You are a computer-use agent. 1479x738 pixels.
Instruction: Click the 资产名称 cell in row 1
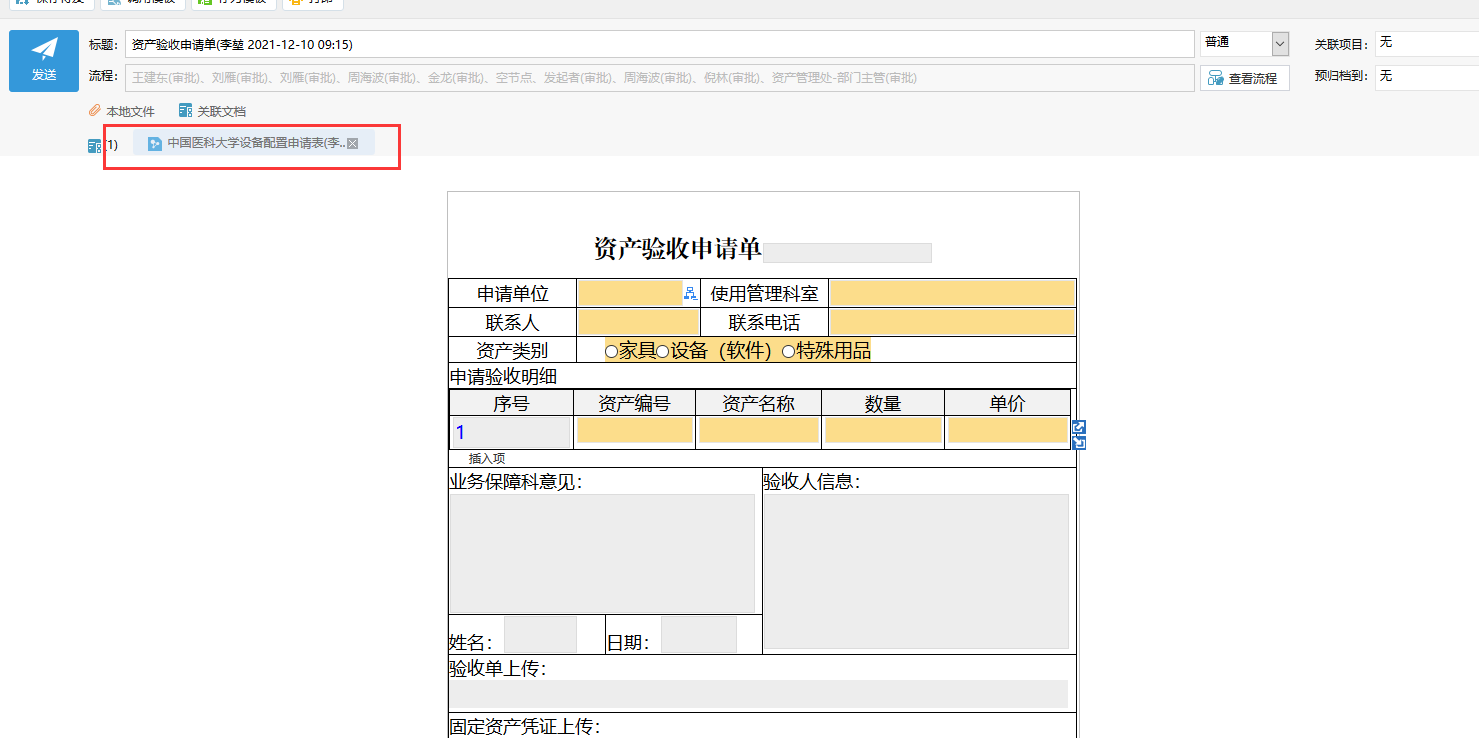[758, 430]
